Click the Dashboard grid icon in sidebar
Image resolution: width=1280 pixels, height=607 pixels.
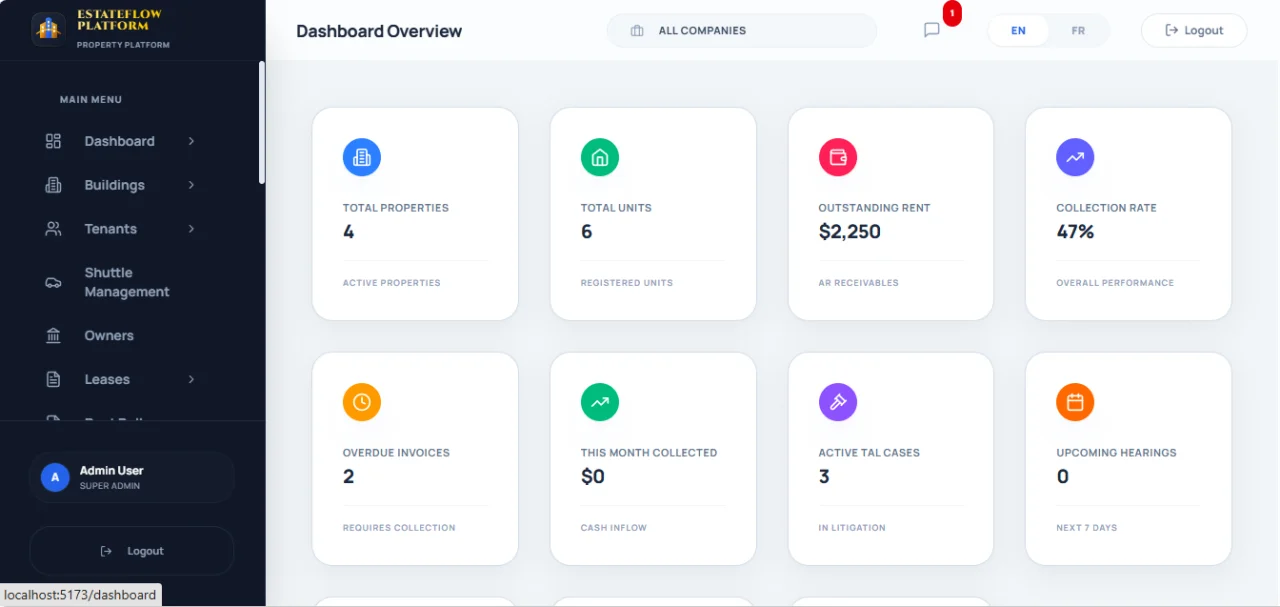pos(54,141)
